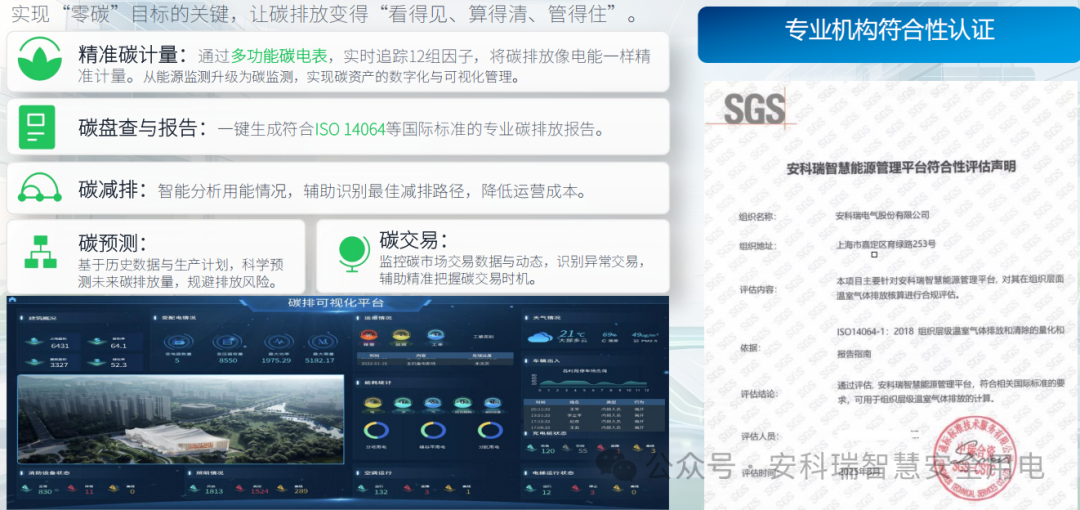Click the teal elevator status icon beside 12

[x=530, y=487]
